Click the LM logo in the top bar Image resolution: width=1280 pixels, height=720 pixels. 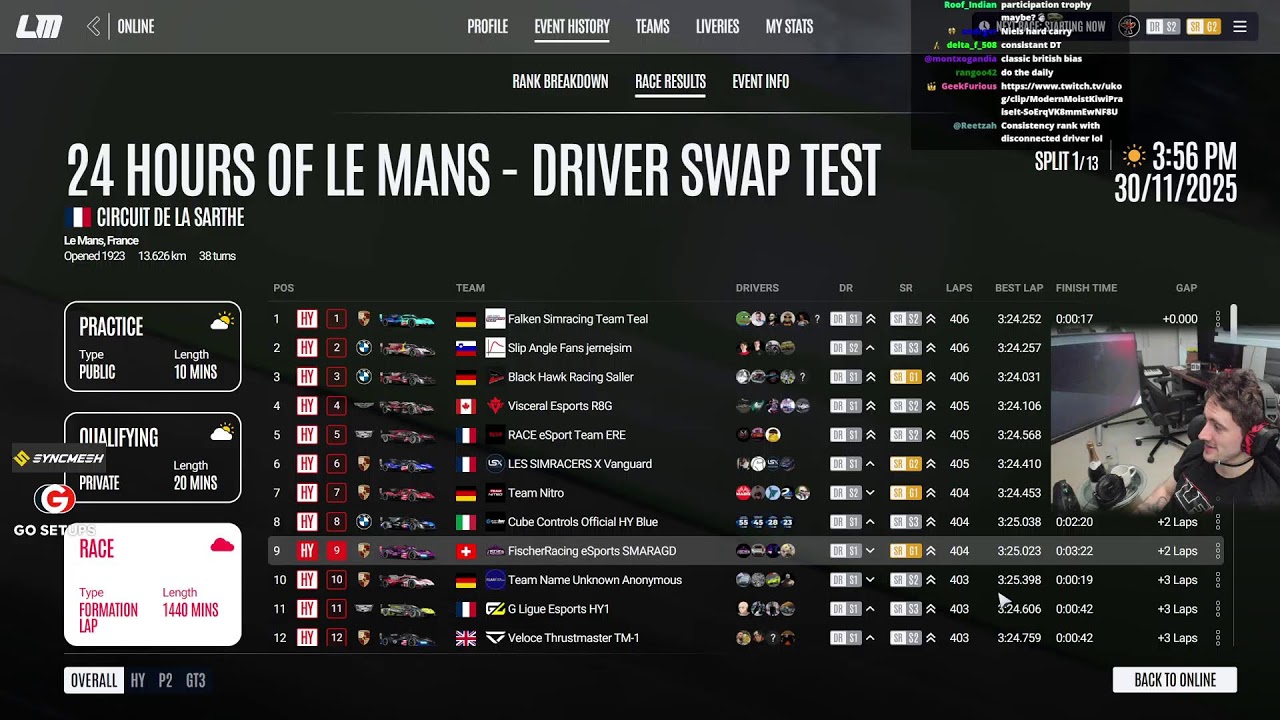39,27
